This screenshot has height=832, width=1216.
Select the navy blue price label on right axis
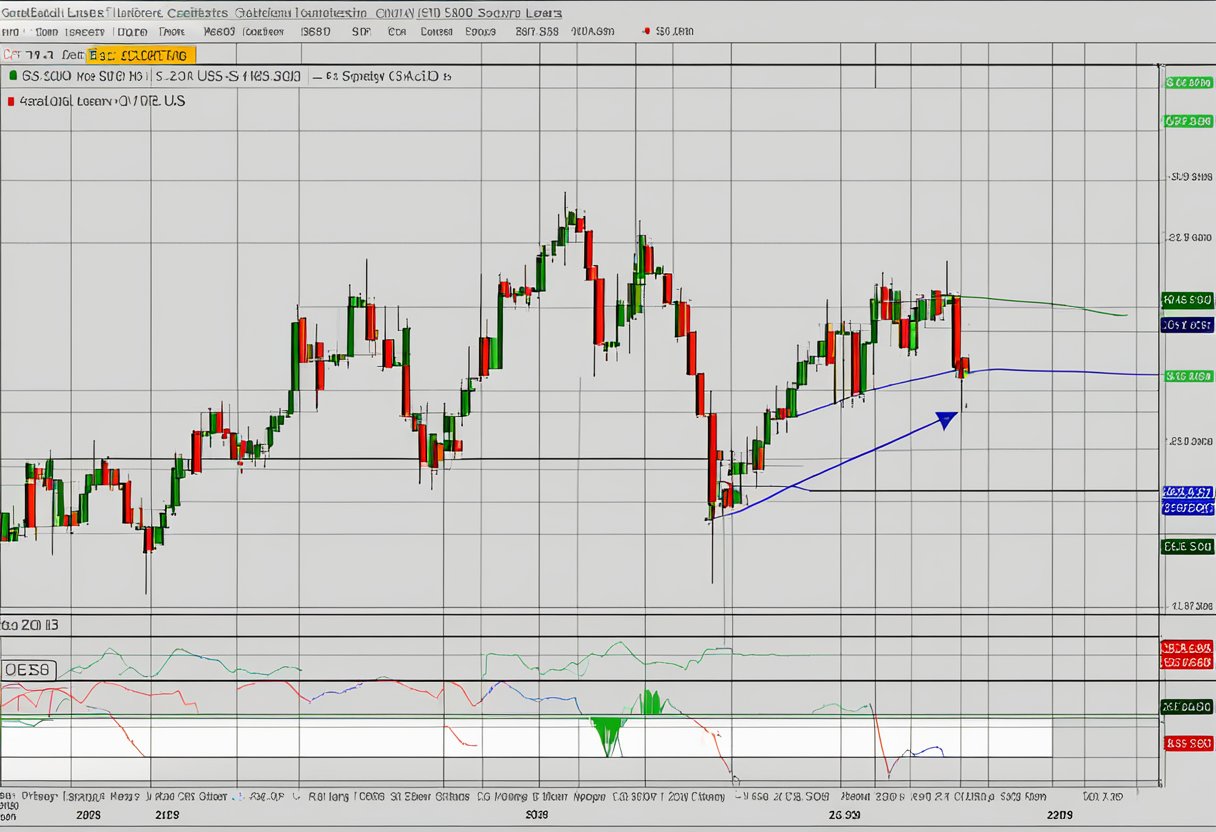tap(1188, 325)
